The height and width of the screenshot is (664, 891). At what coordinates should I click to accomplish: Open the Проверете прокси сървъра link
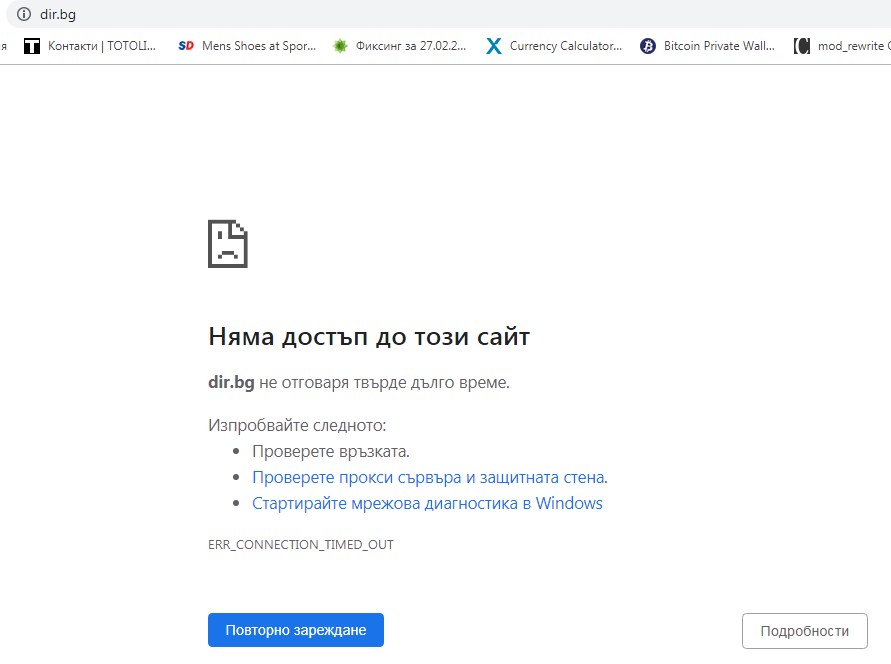[429, 477]
